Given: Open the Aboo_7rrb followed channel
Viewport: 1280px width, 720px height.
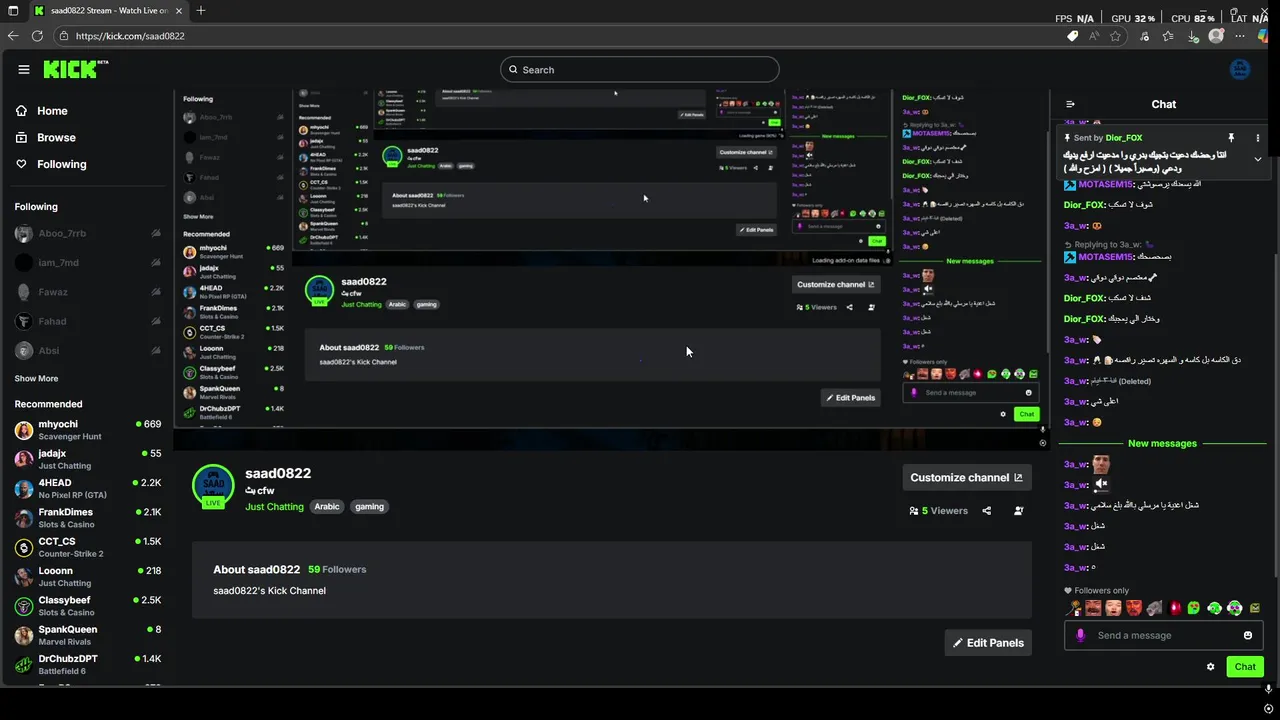Looking at the screenshot, I should [x=88, y=234].
